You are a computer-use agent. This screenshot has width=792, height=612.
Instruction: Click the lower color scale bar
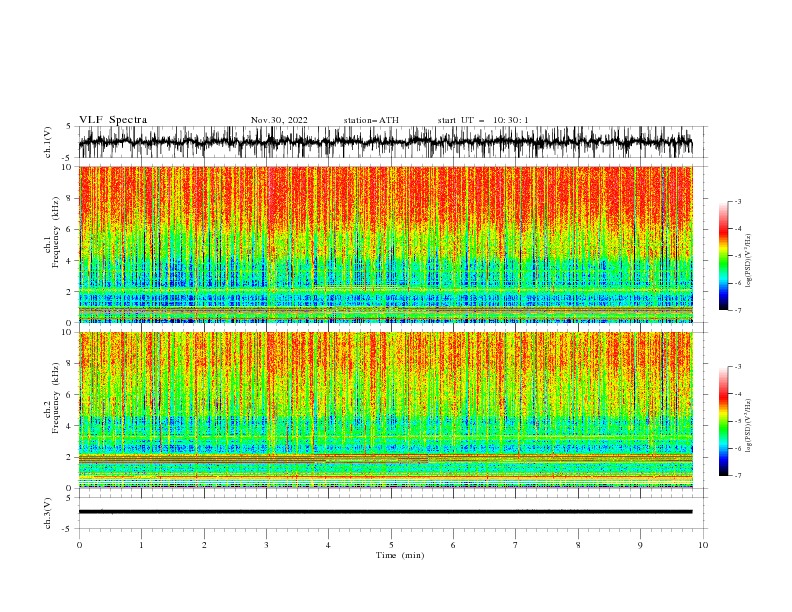click(x=723, y=421)
